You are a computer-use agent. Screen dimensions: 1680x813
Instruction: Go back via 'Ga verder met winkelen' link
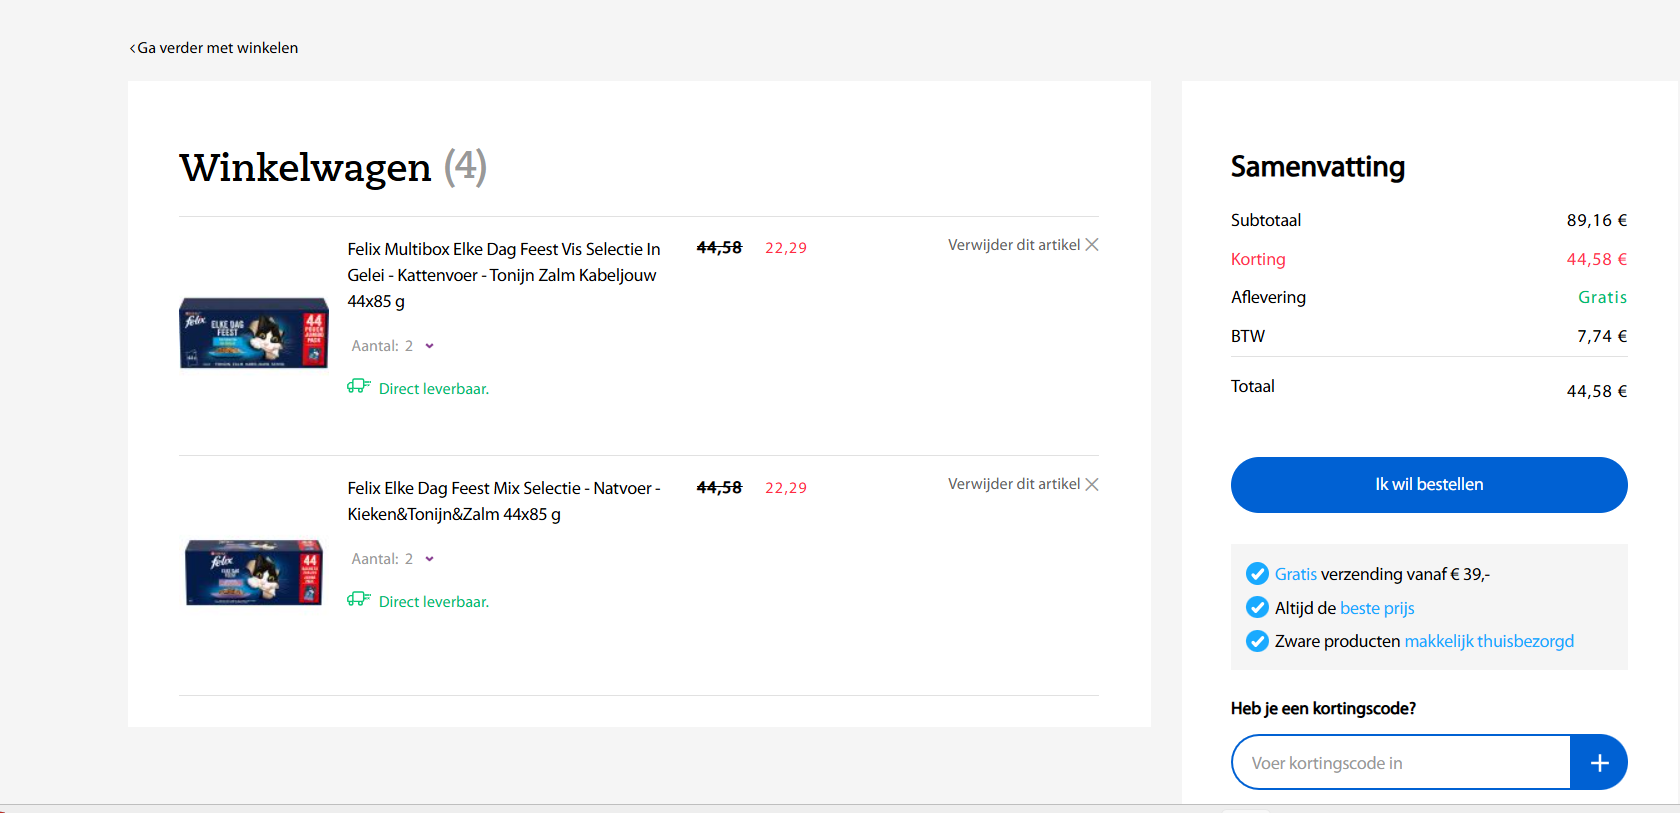(x=217, y=48)
